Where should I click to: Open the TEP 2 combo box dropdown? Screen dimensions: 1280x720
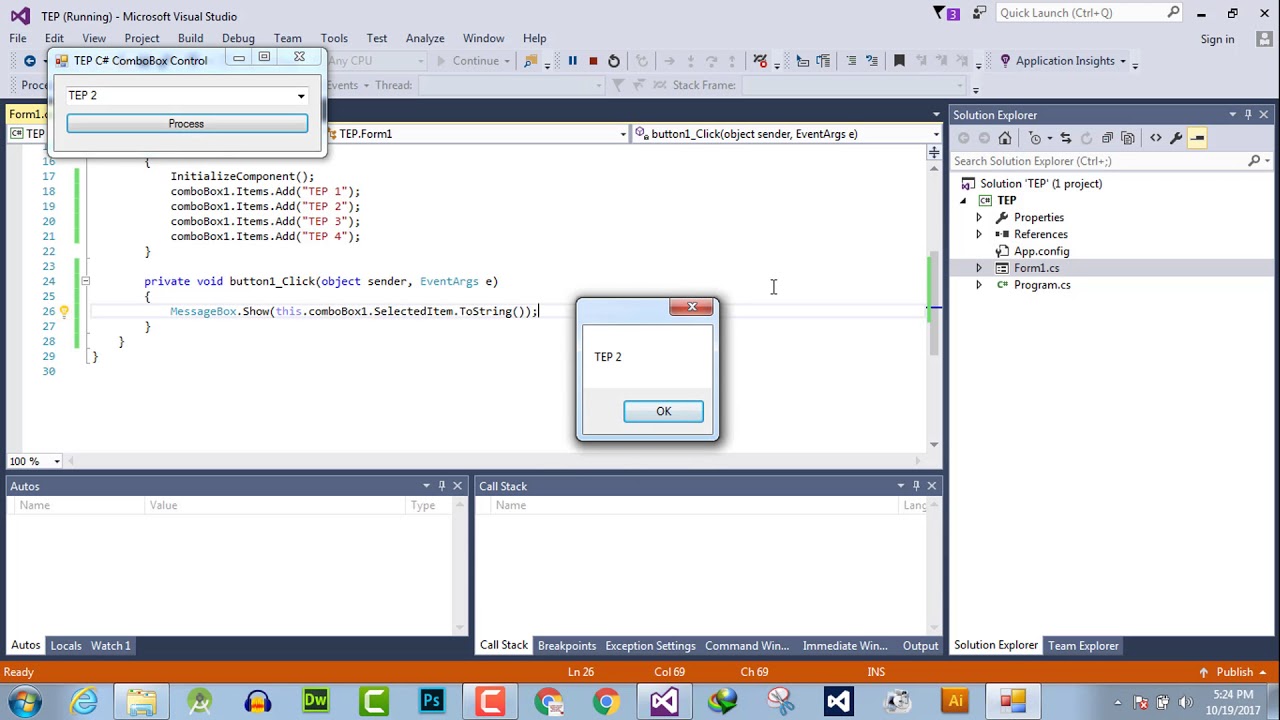tap(301, 96)
